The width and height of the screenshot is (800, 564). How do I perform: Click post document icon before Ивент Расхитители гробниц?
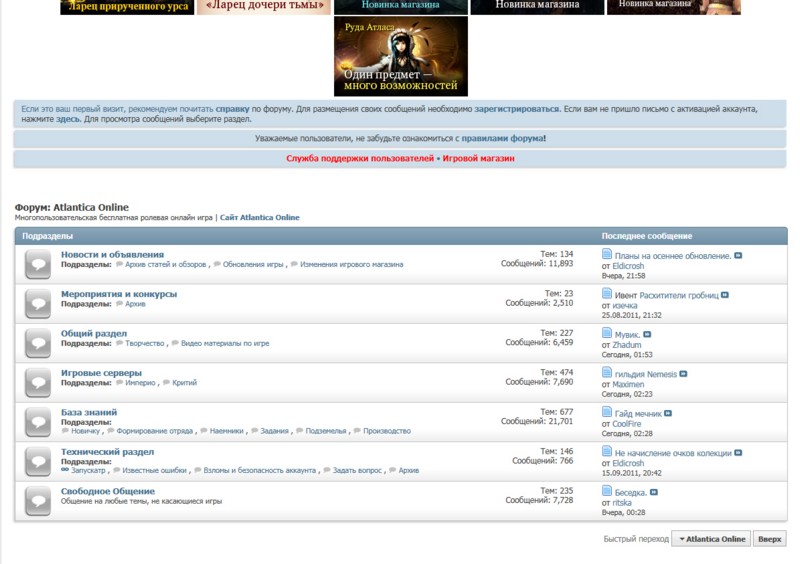click(x=607, y=295)
